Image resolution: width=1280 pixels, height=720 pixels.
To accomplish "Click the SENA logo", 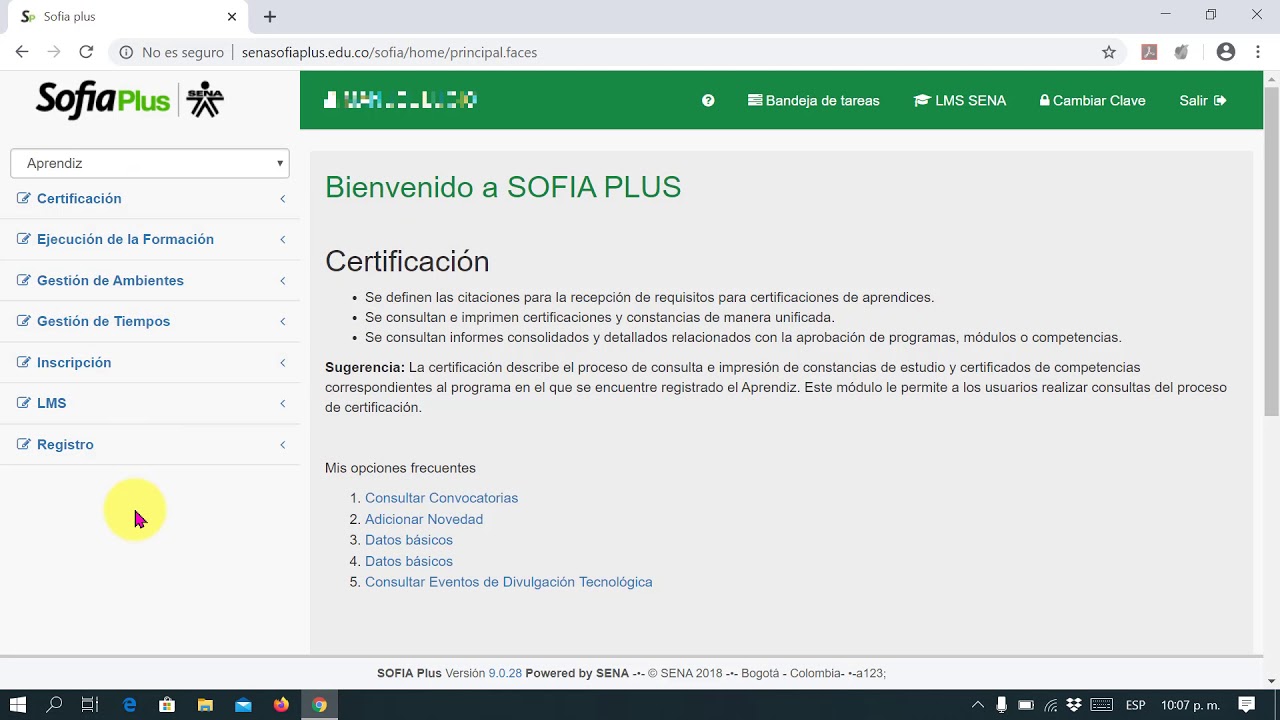I will tap(205, 99).
